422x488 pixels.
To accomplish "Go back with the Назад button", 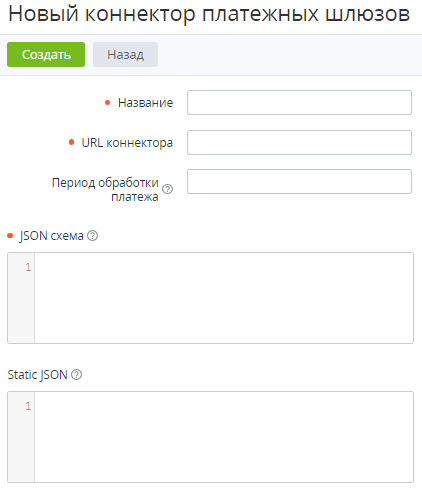I will point(125,54).
